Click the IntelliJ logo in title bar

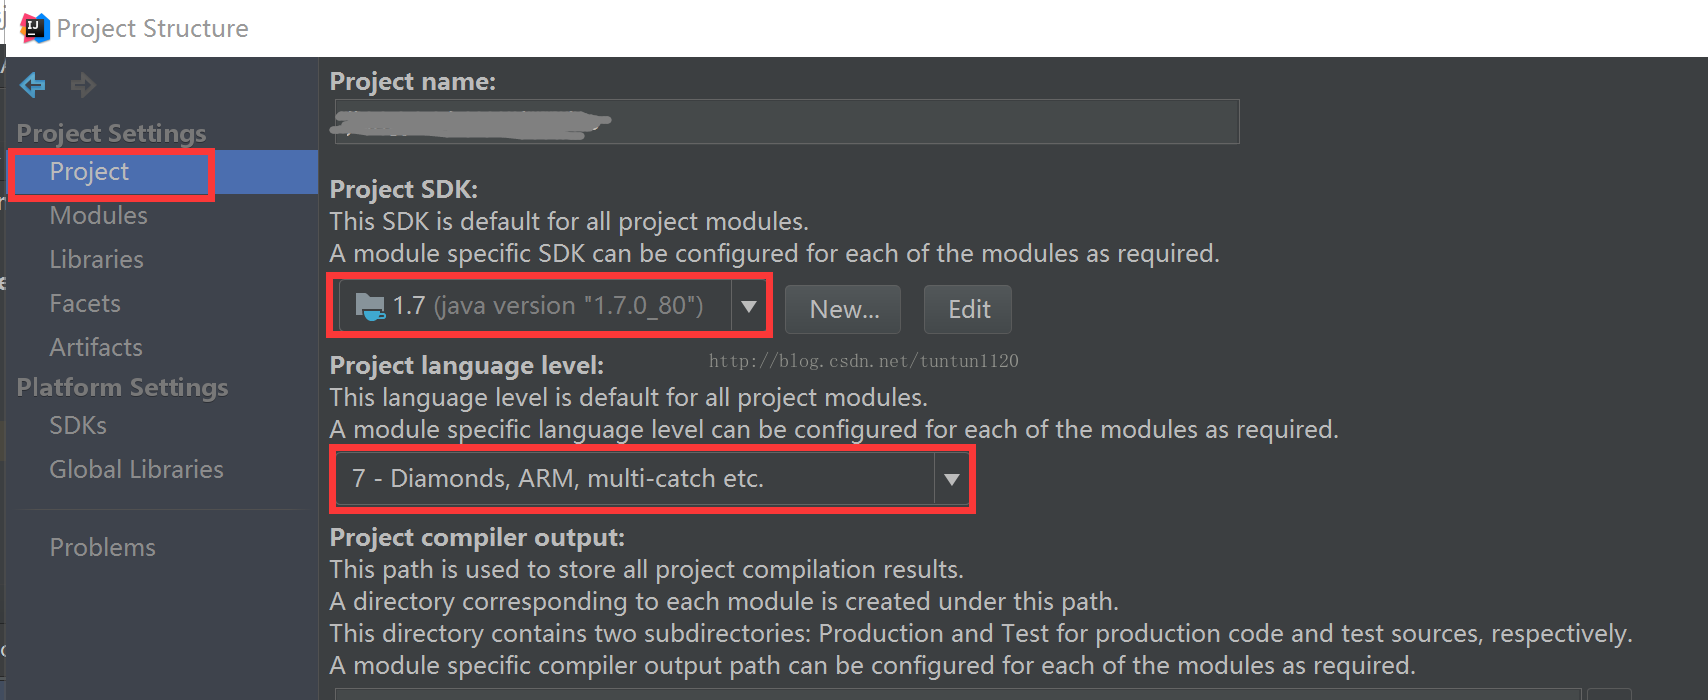(35, 28)
